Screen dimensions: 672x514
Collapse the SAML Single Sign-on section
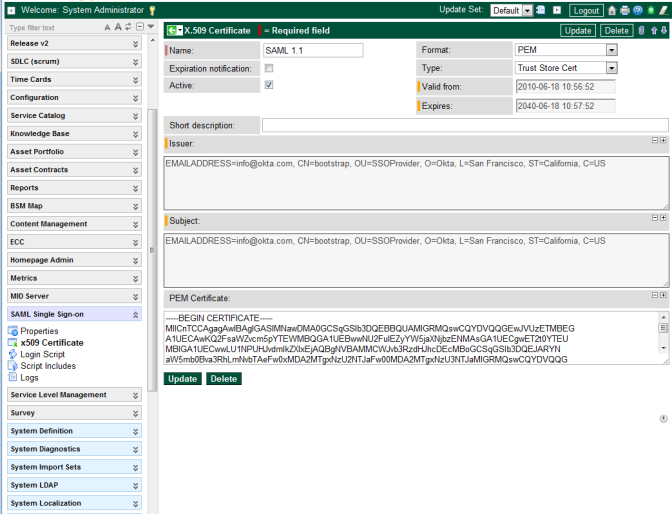click(136, 314)
